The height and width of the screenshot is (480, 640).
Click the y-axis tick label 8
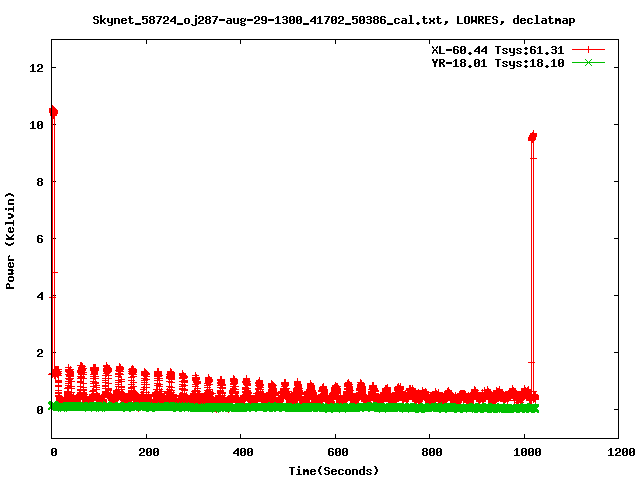point(40,182)
